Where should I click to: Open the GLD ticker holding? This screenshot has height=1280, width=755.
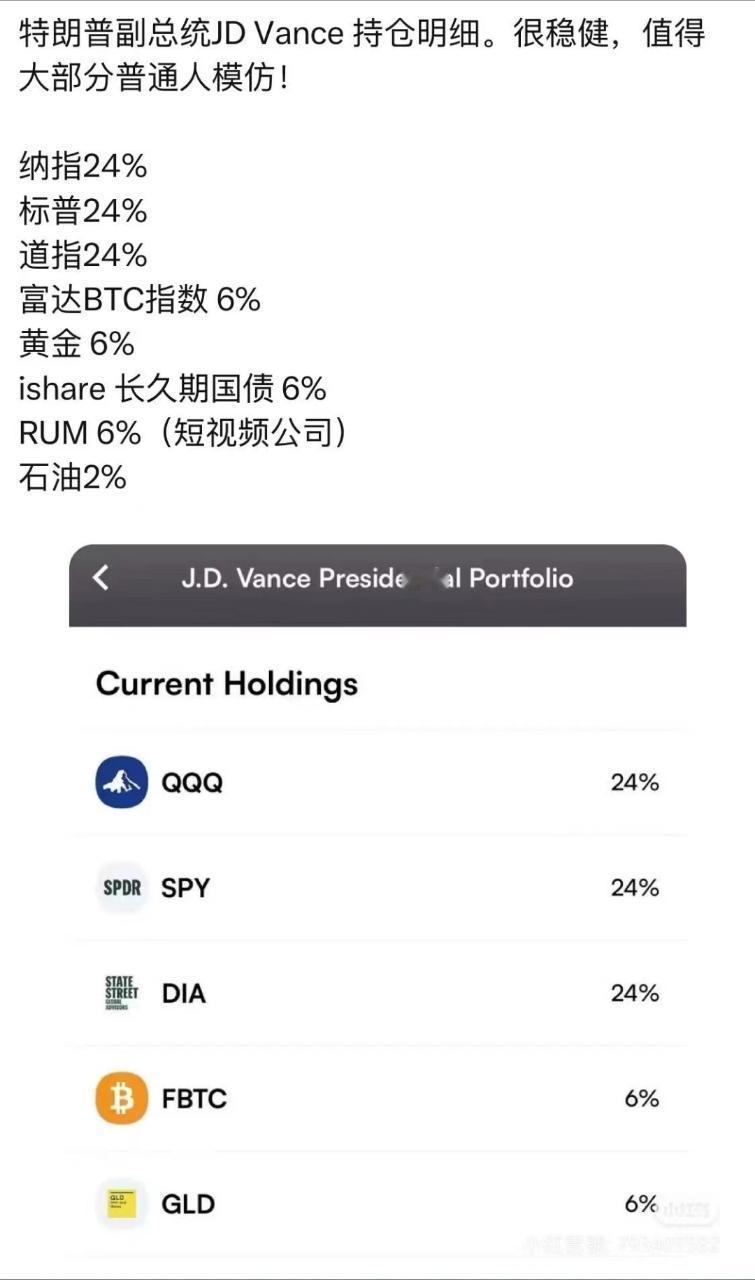(x=188, y=1204)
